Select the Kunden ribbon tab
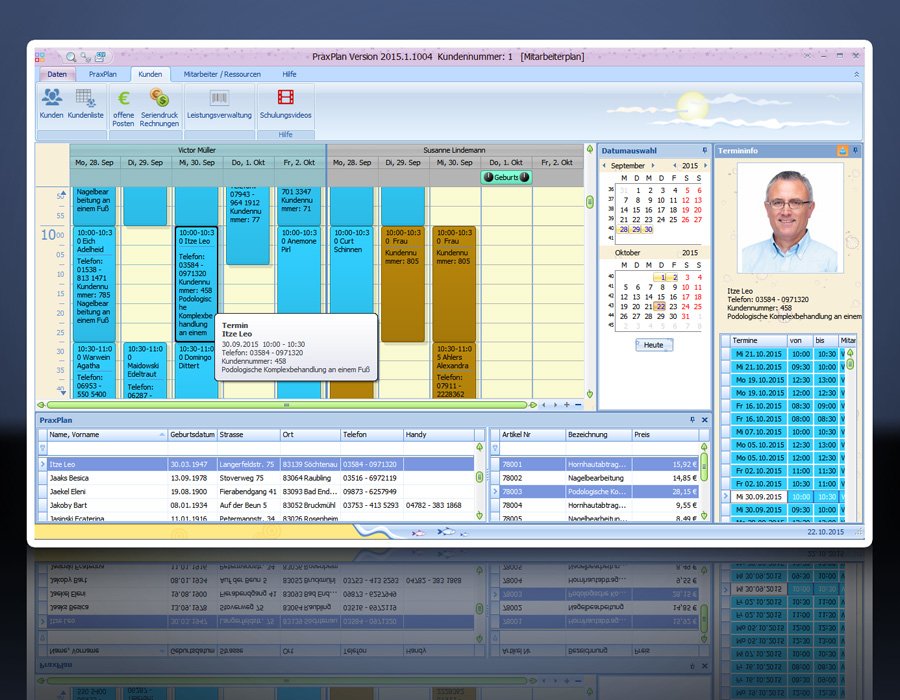The width and height of the screenshot is (900, 700). (x=150, y=74)
